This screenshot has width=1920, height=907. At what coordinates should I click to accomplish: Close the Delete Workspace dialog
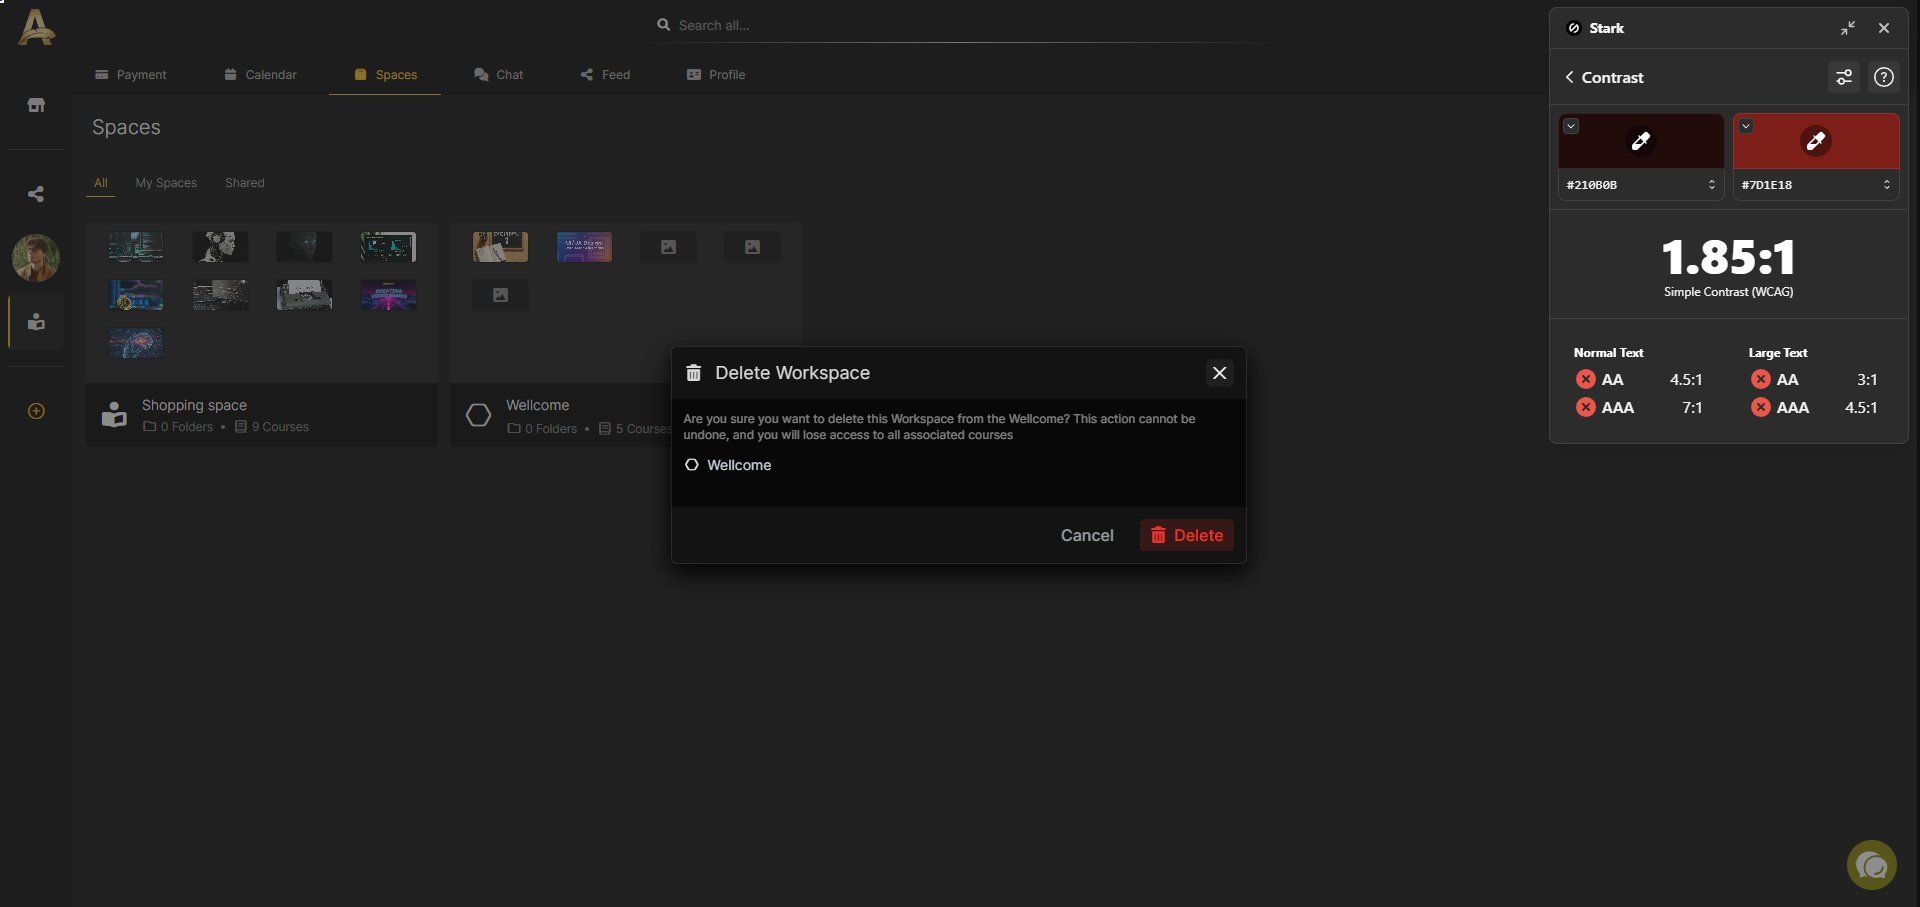click(x=1219, y=373)
